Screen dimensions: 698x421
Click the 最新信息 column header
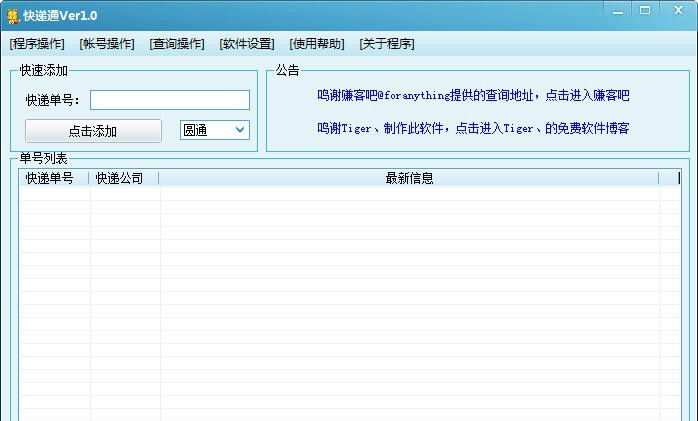click(409, 178)
